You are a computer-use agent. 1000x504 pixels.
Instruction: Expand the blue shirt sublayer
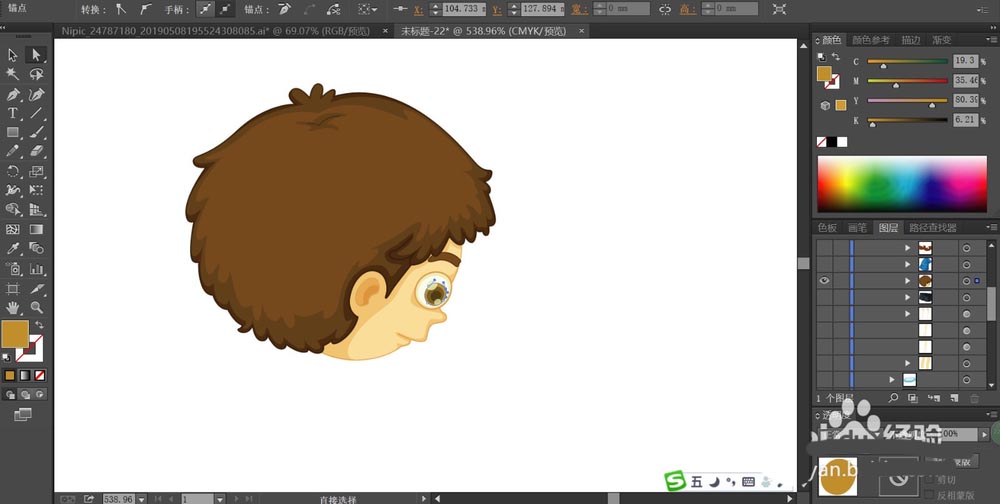908,264
